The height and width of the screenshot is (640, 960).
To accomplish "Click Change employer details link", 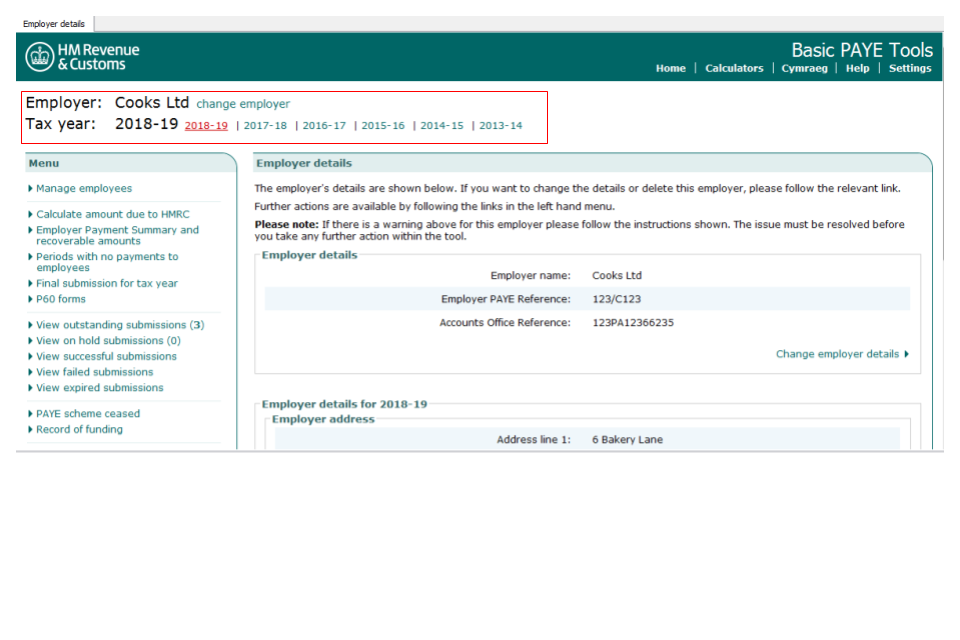I will [x=838, y=354].
